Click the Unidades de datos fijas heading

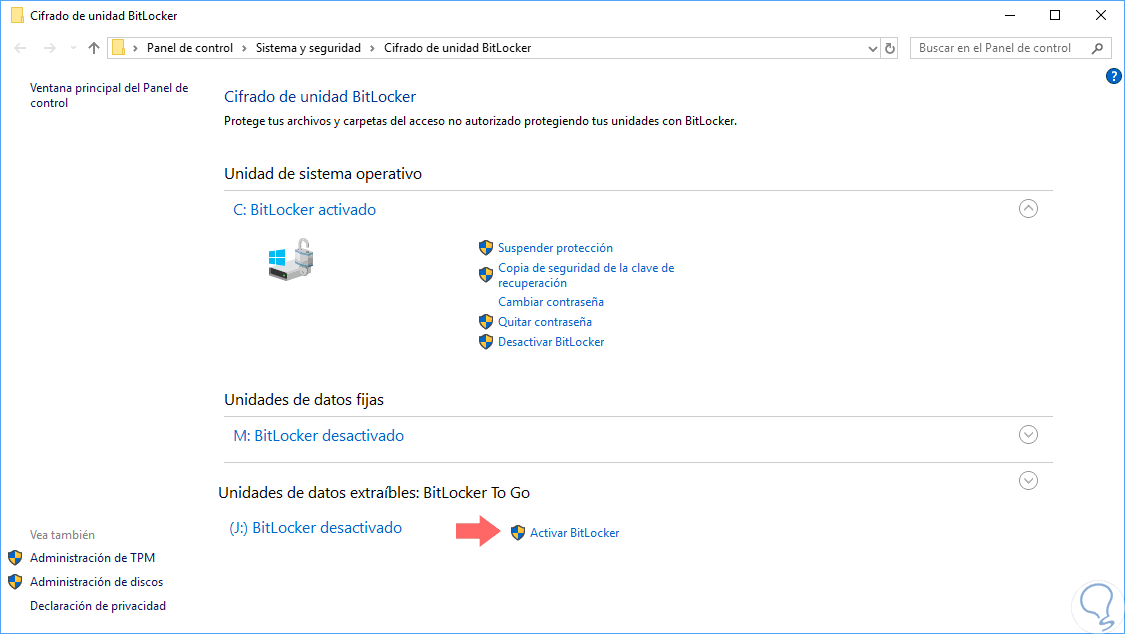click(x=304, y=399)
